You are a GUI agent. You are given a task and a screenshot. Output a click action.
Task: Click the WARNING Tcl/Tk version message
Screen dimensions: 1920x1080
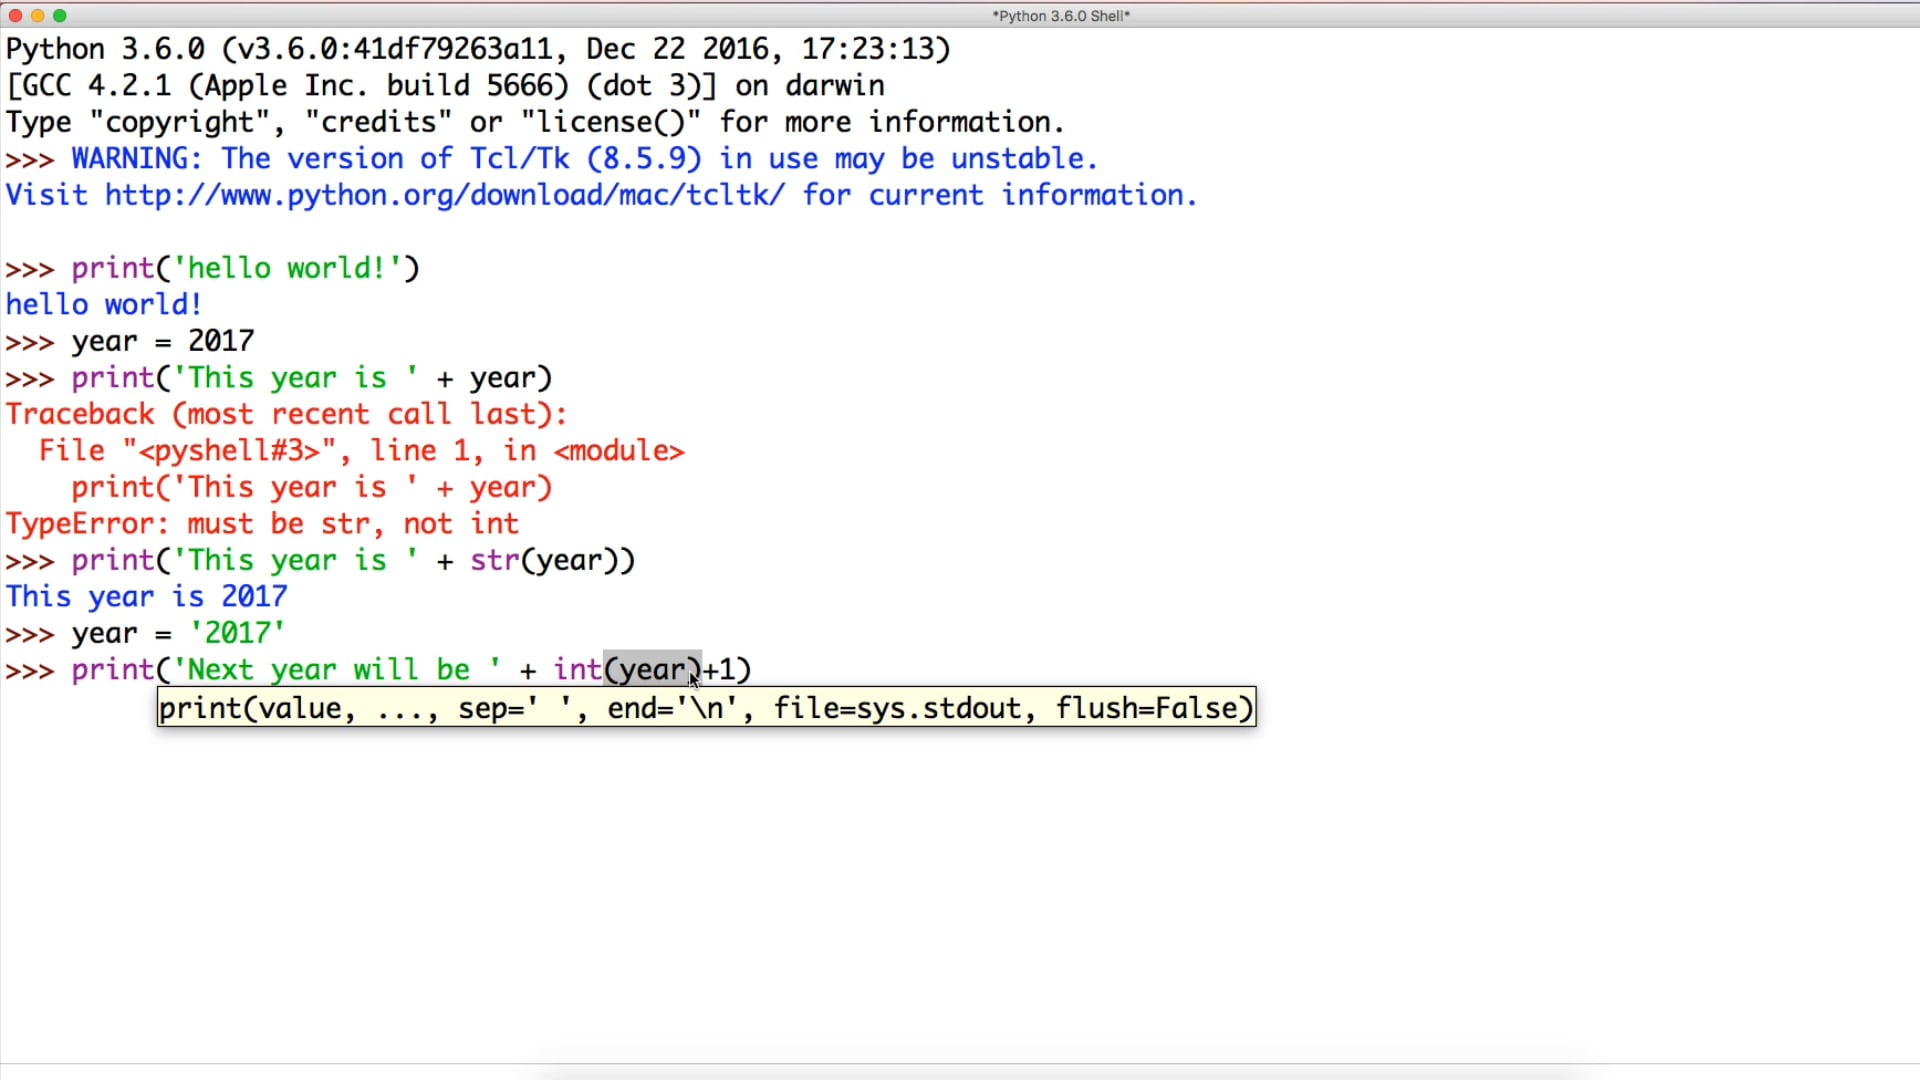584,158
